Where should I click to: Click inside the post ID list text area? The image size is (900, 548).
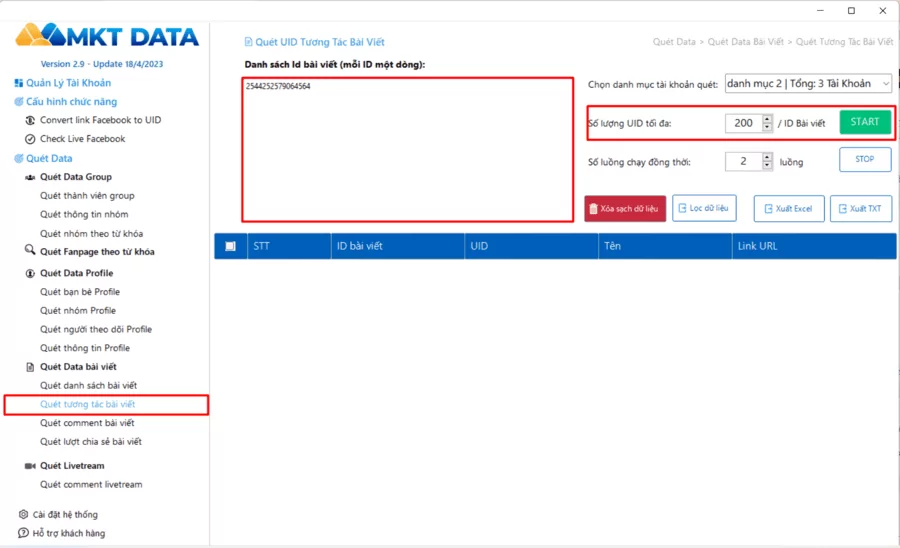point(407,150)
